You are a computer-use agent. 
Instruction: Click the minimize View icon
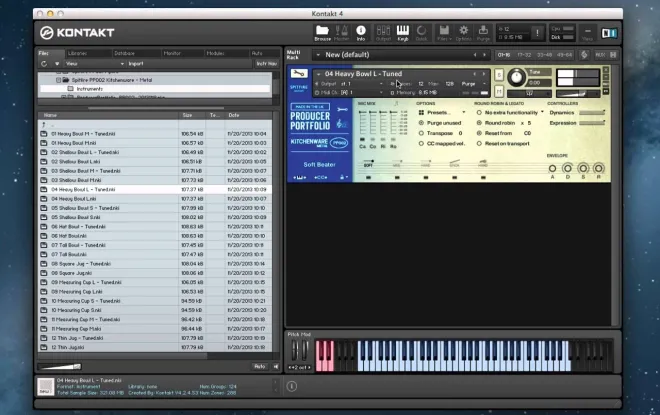(587, 33)
